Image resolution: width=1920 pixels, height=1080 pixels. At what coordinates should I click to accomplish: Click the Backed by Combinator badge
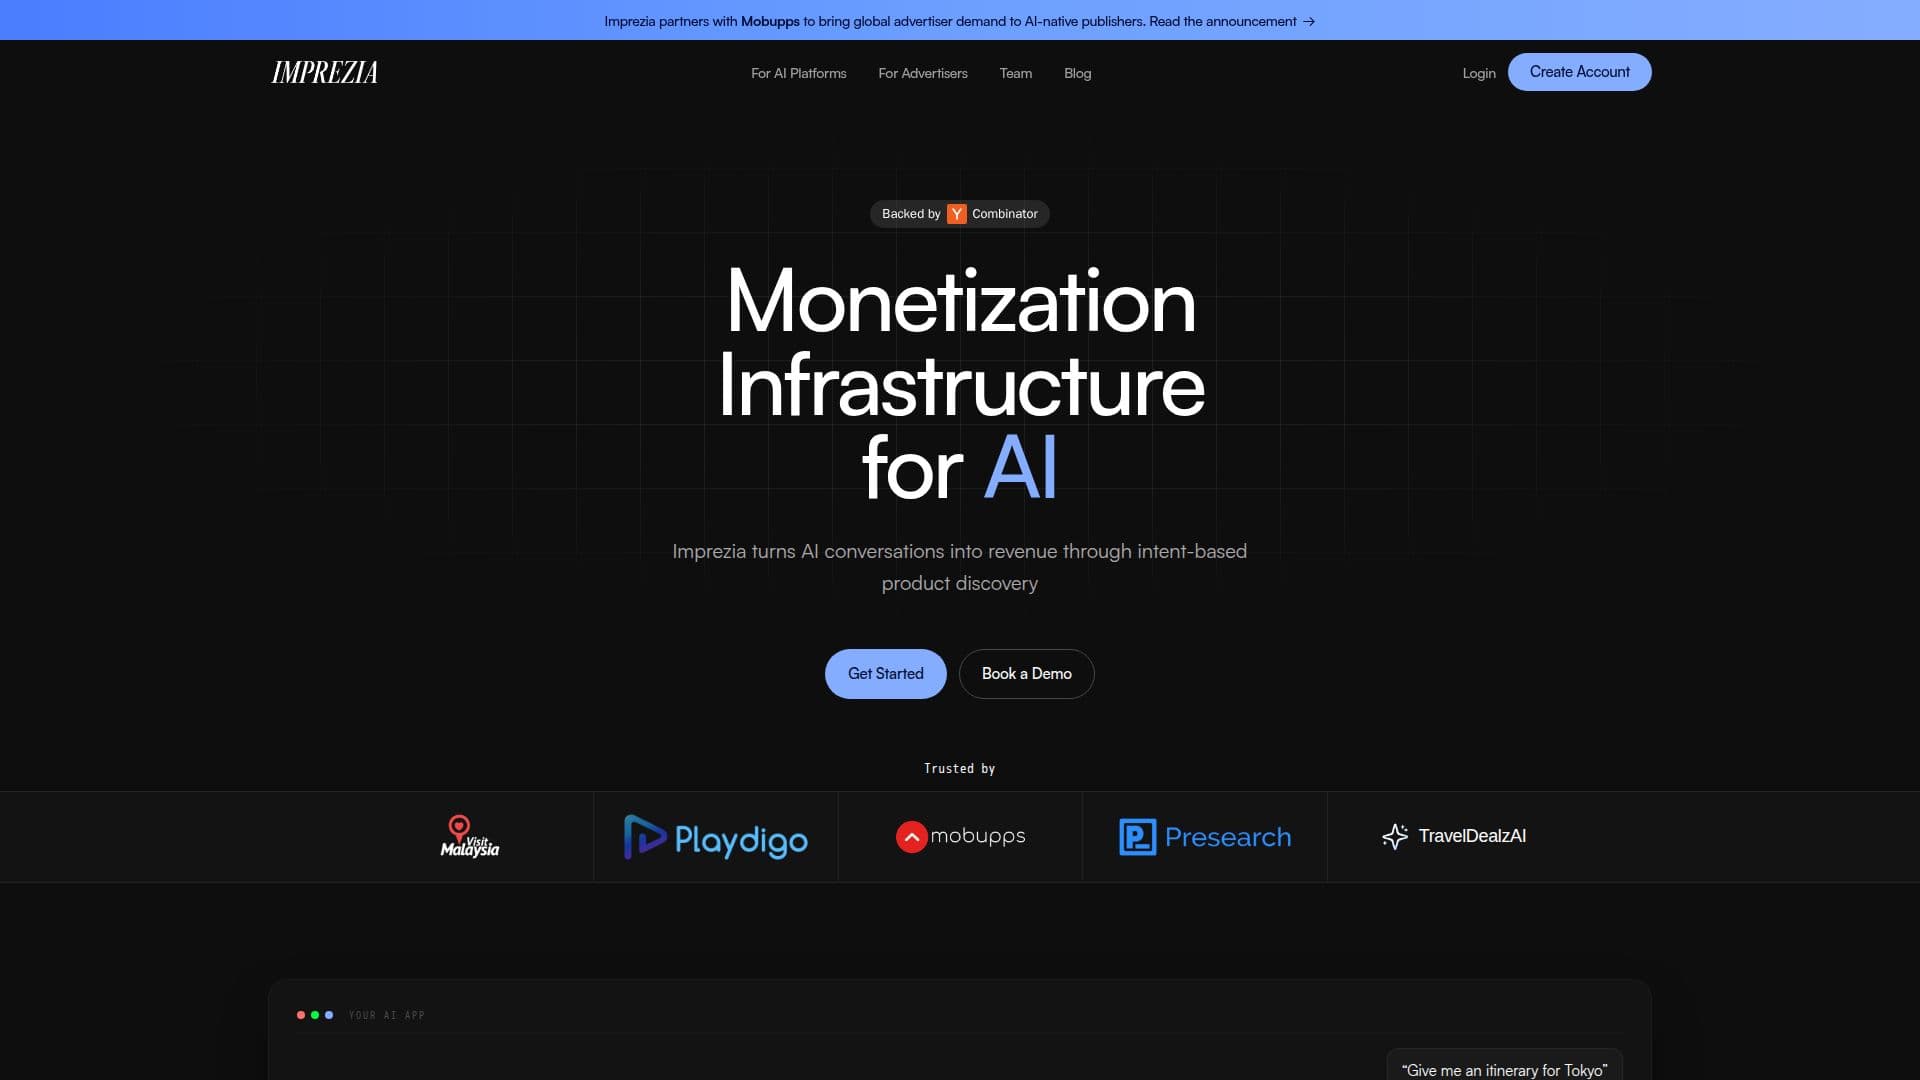click(x=959, y=214)
